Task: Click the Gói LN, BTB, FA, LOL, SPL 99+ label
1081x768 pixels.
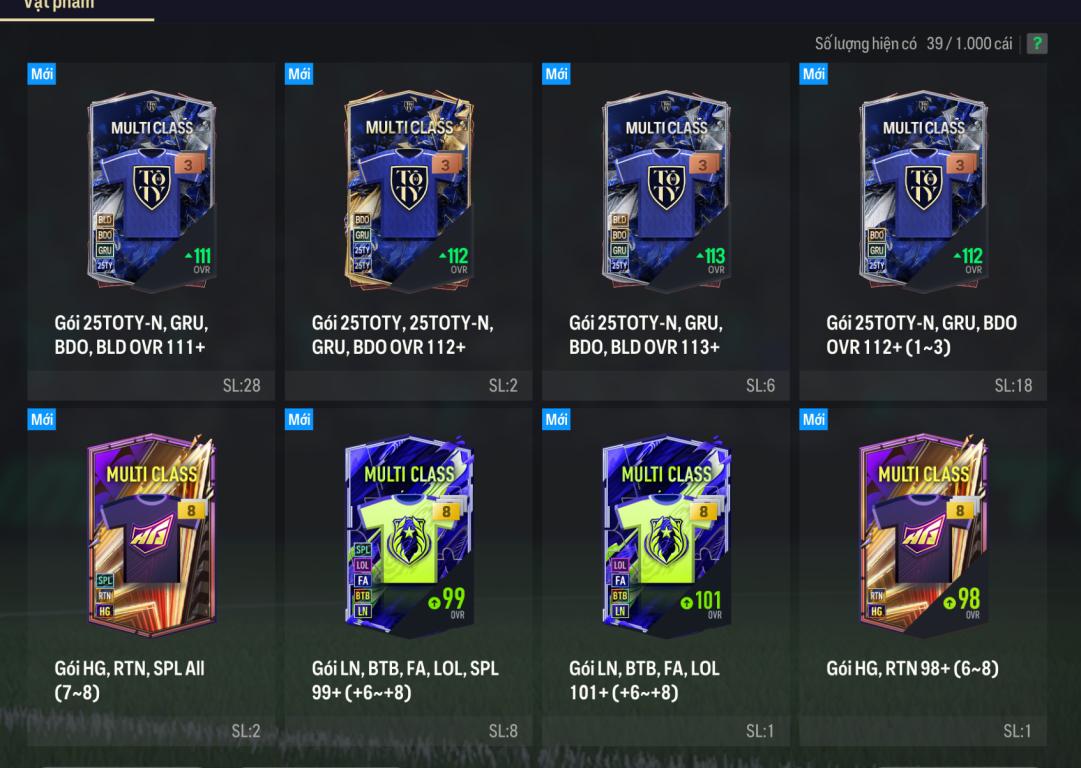Action: [x=405, y=680]
